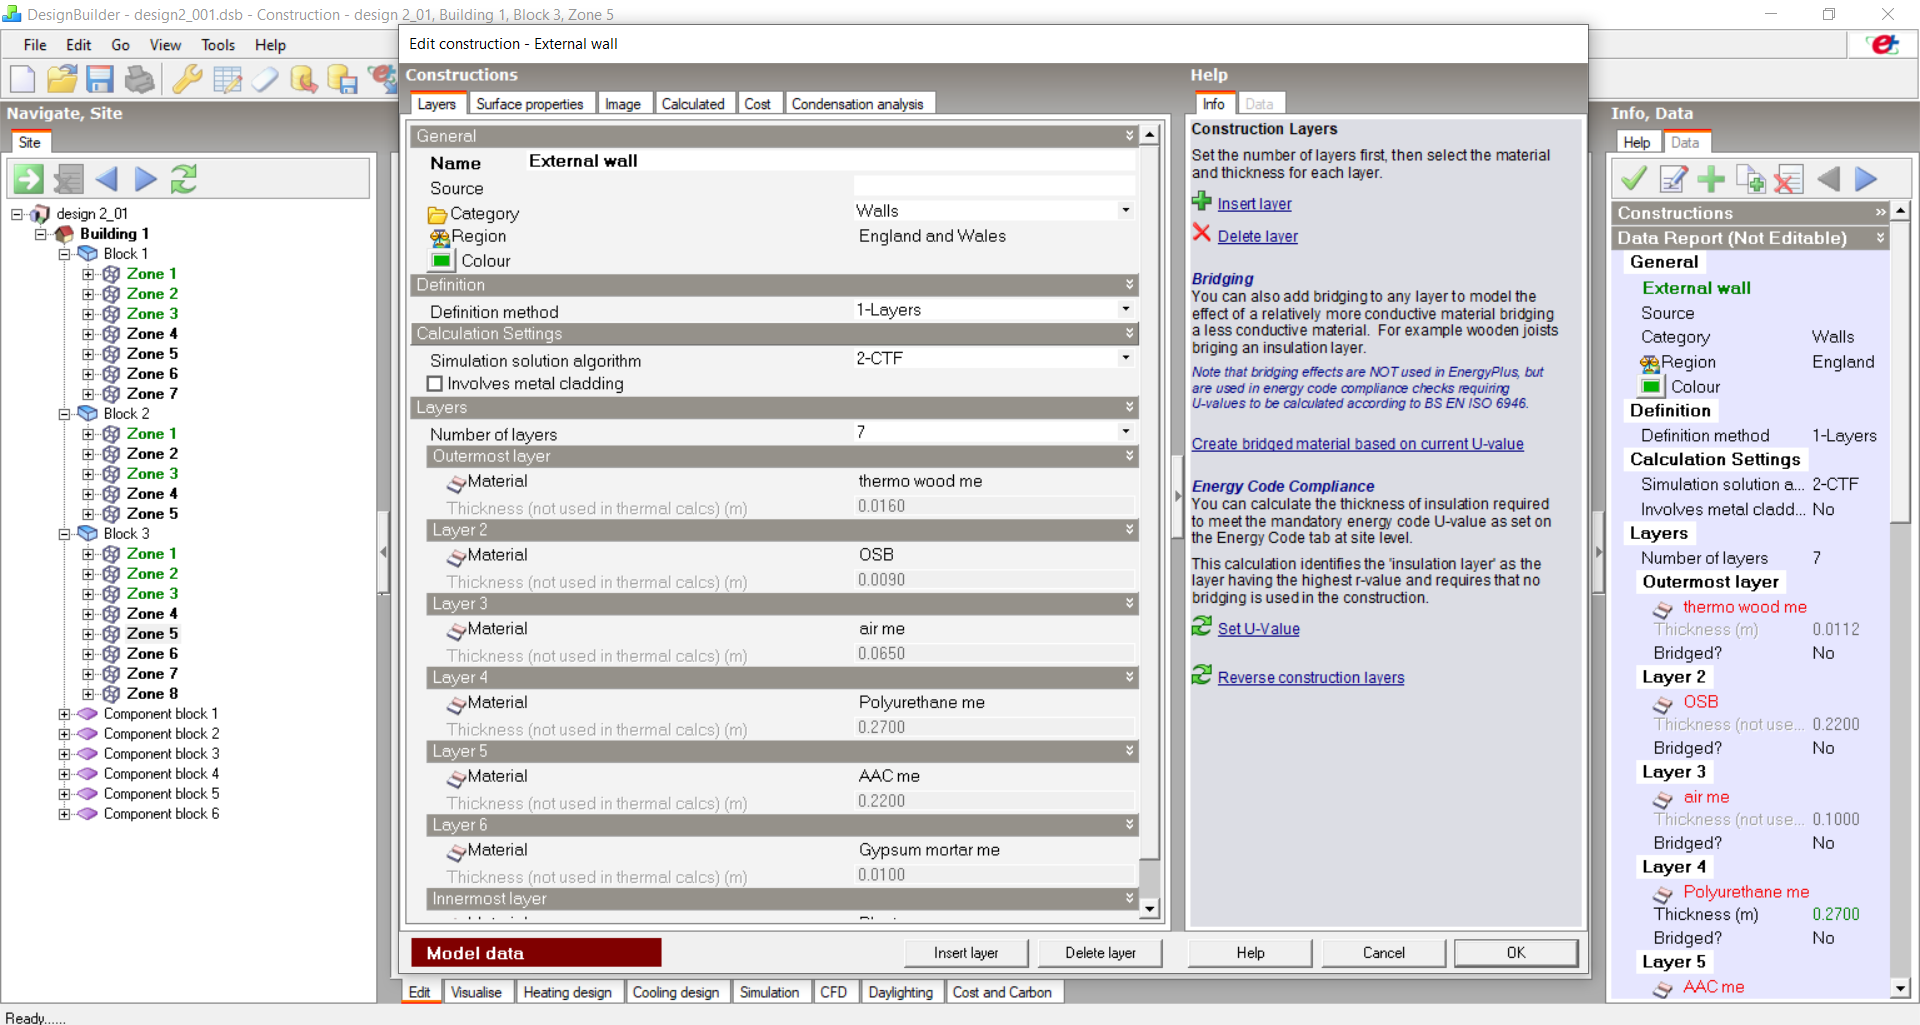
Task: Click the Reverse construction layers link
Action: [x=1311, y=678]
